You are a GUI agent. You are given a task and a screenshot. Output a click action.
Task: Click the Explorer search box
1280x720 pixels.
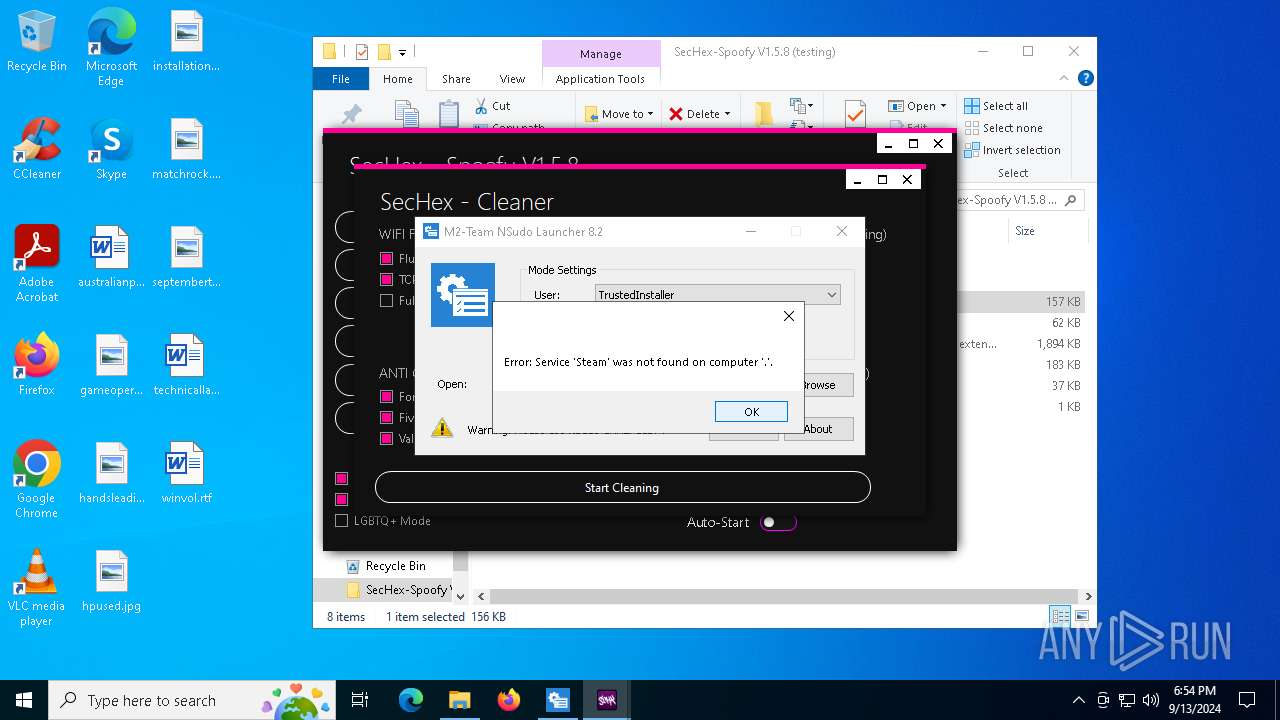1016,200
